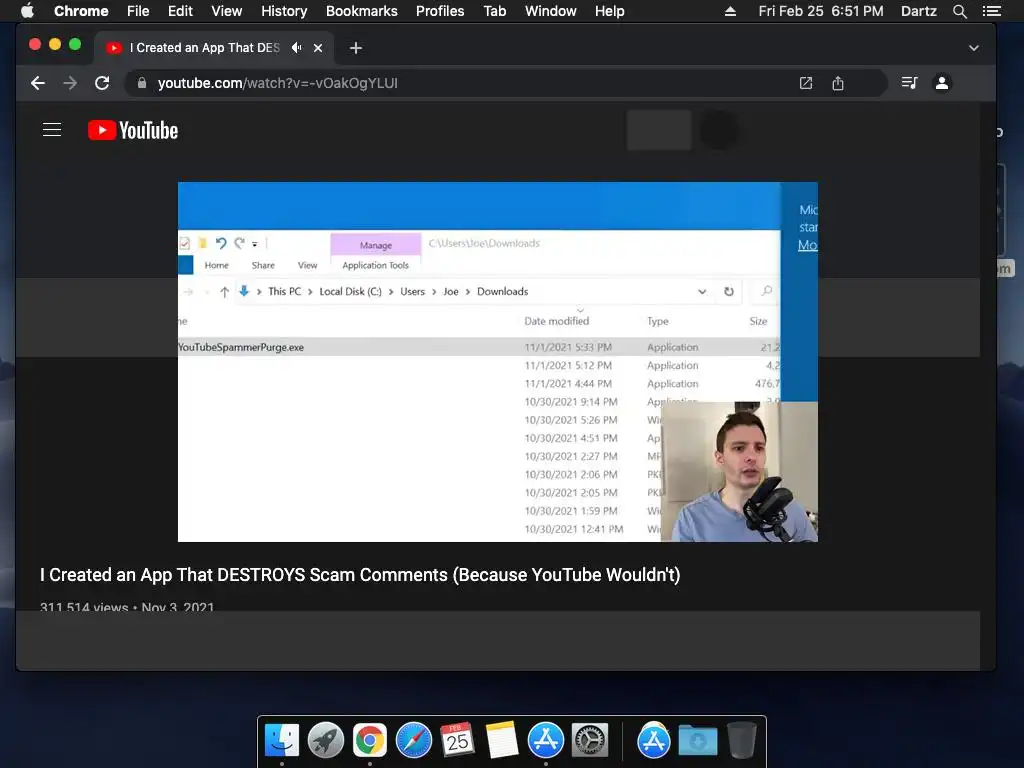Close the YouTube tab
The image size is (1024, 768).
point(318,48)
